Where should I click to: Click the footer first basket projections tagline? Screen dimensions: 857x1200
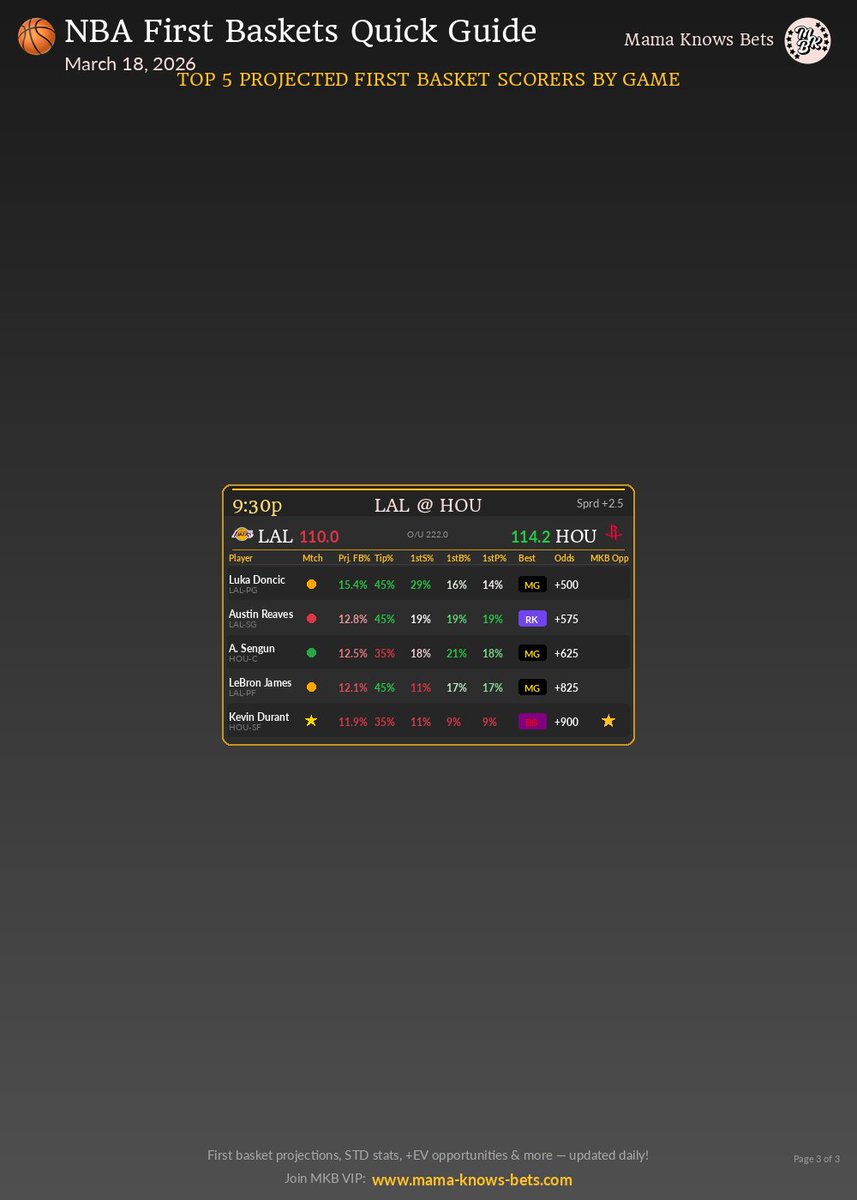pyautogui.click(x=428, y=1155)
